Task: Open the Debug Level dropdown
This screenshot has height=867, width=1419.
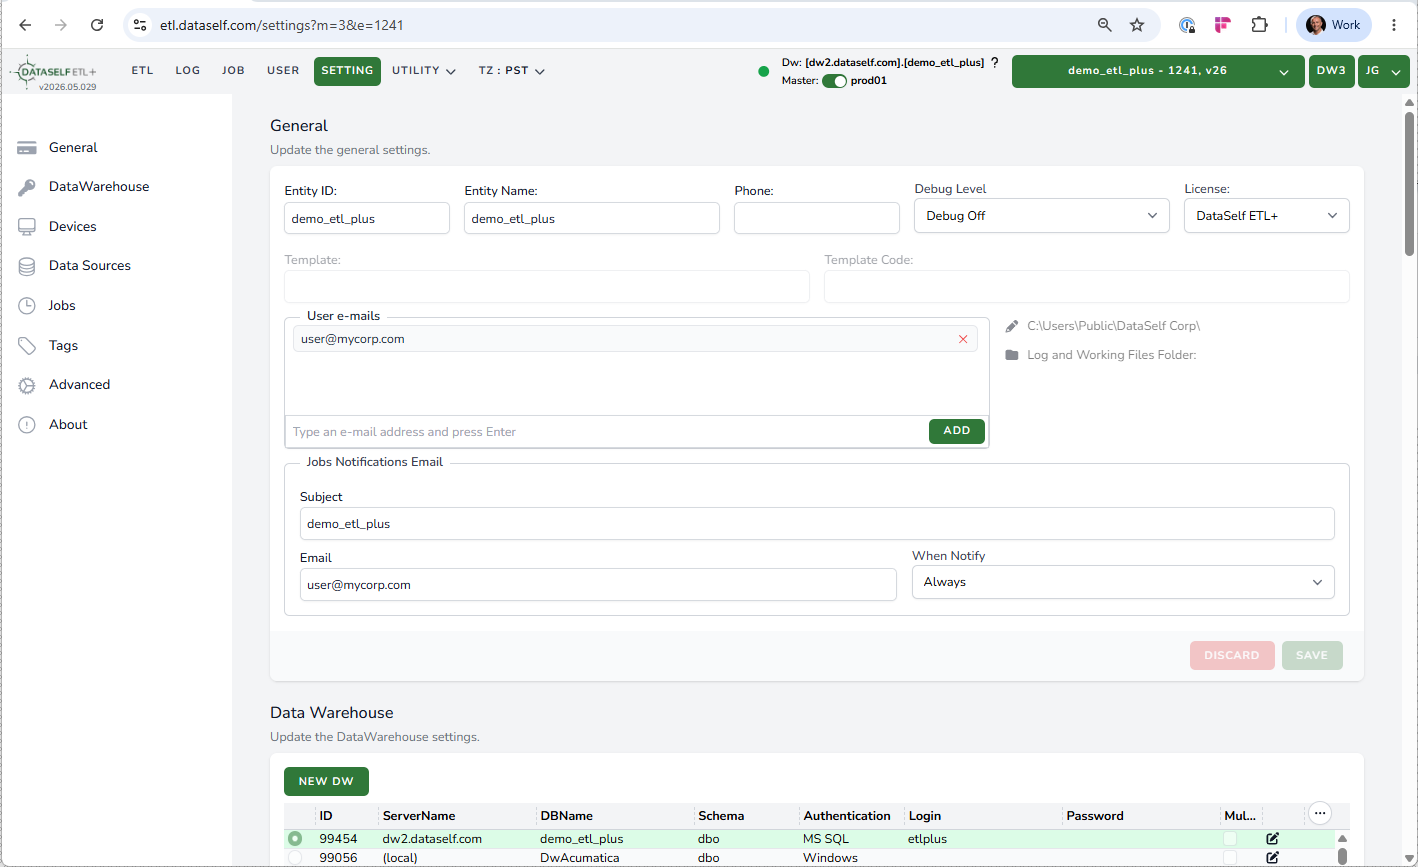Action: (x=1042, y=216)
